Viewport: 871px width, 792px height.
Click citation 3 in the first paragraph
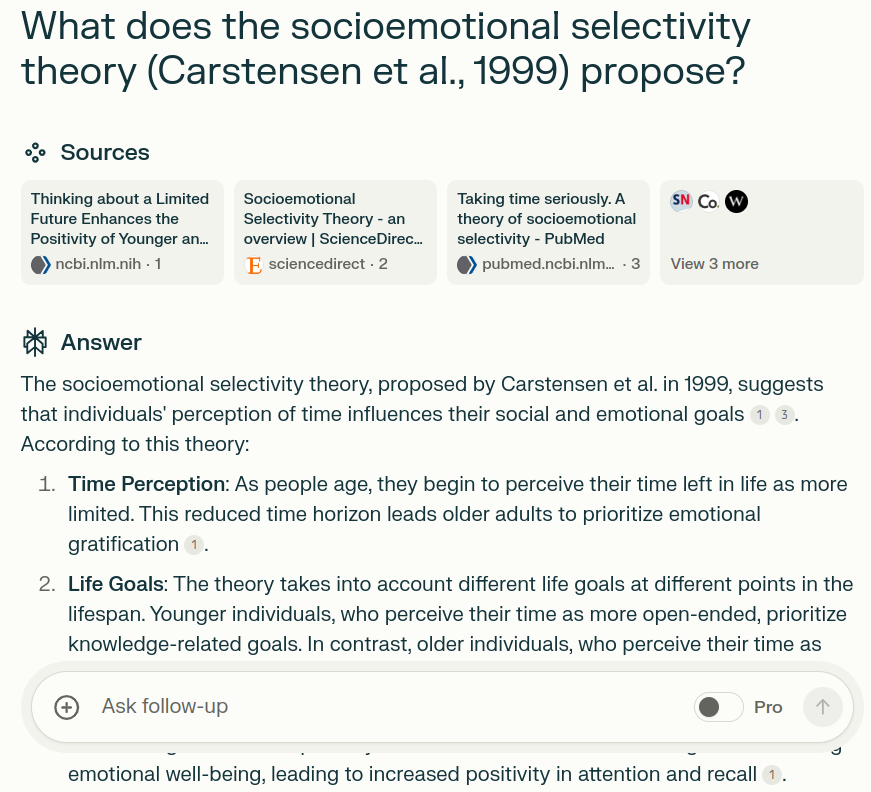[x=785, y=415]
